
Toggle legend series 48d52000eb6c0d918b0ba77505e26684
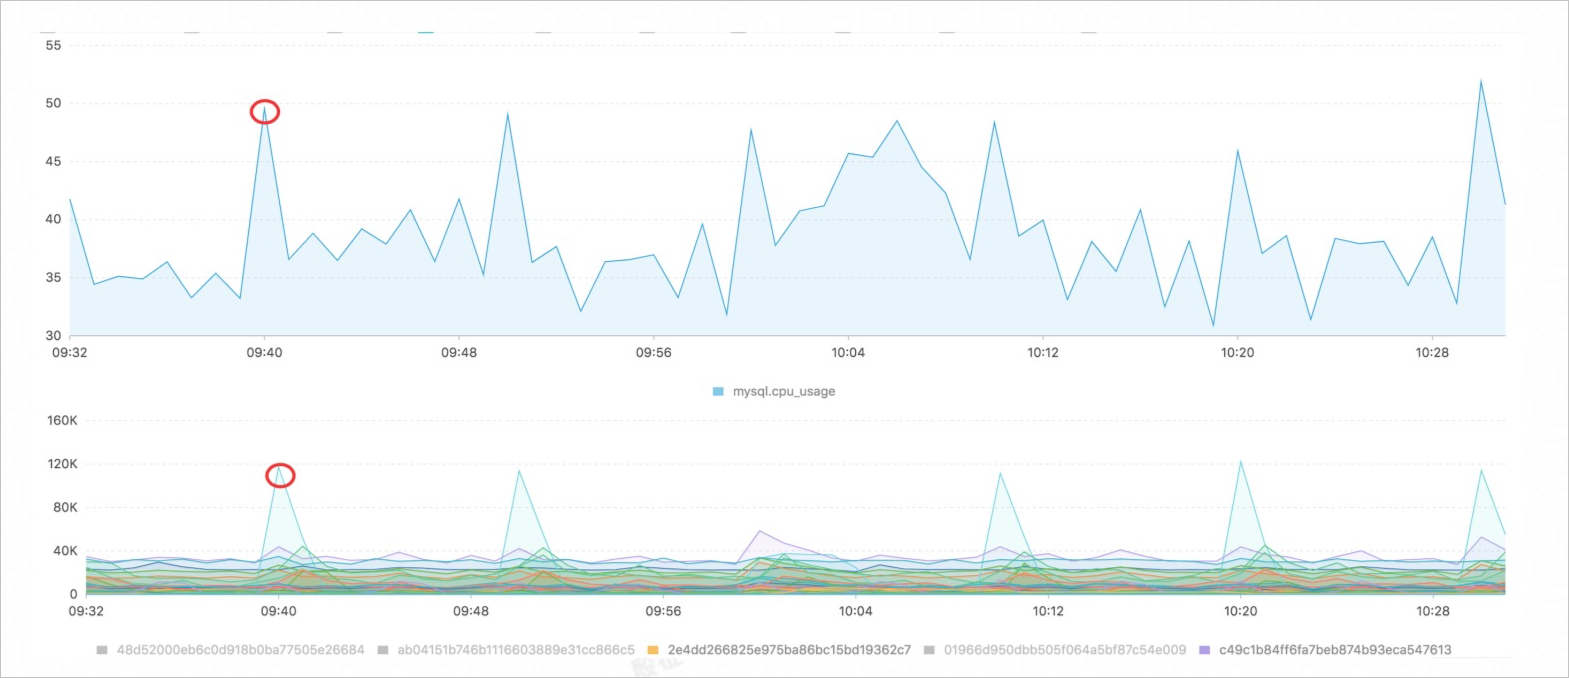[241, 650]
